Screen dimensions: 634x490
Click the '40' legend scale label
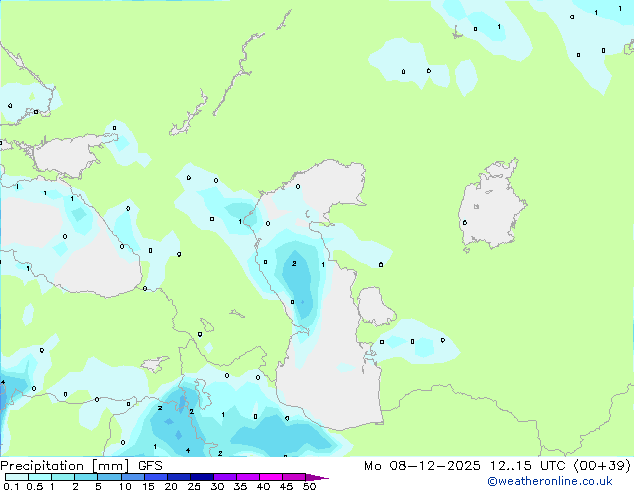(263, 486)
